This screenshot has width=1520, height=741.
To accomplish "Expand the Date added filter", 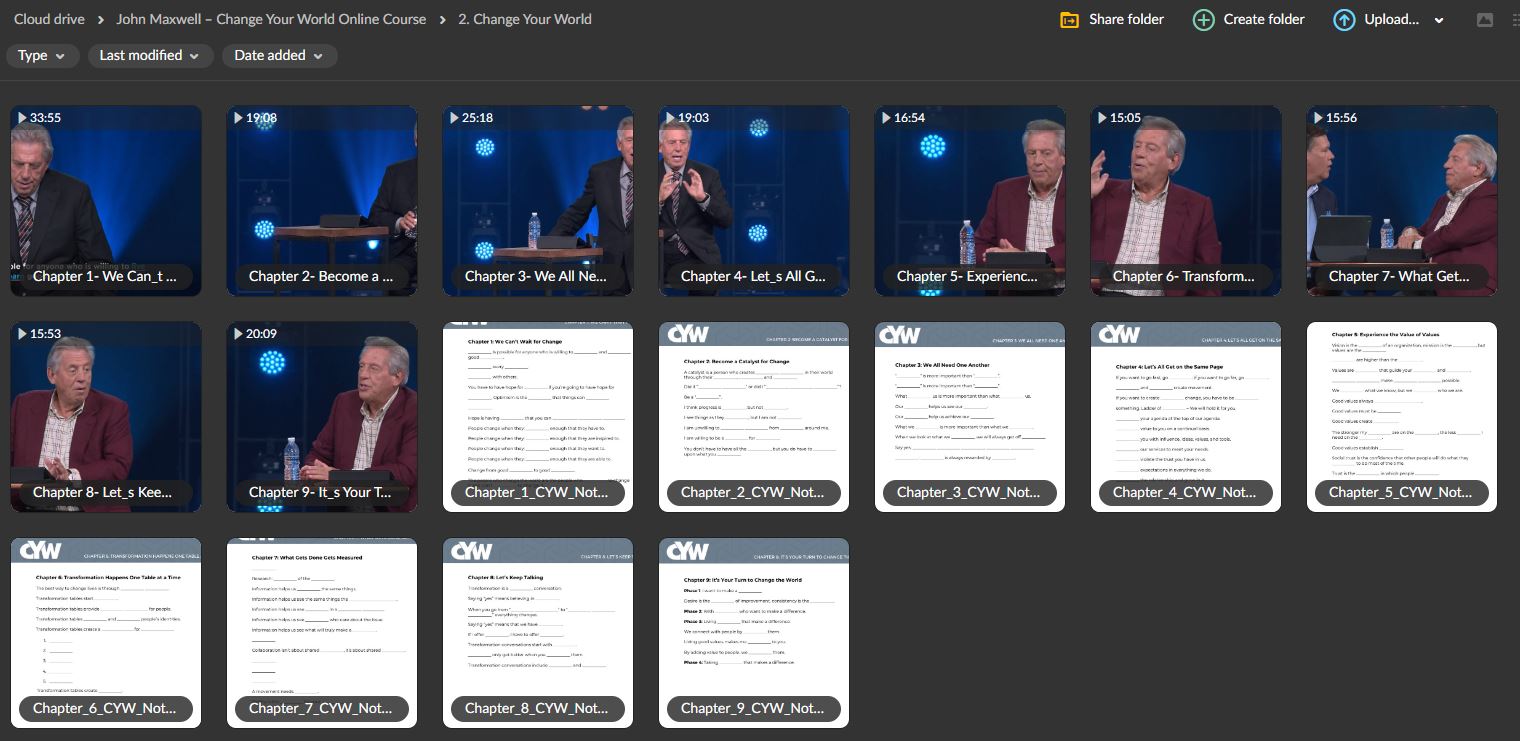I will (x=279, y=56).
